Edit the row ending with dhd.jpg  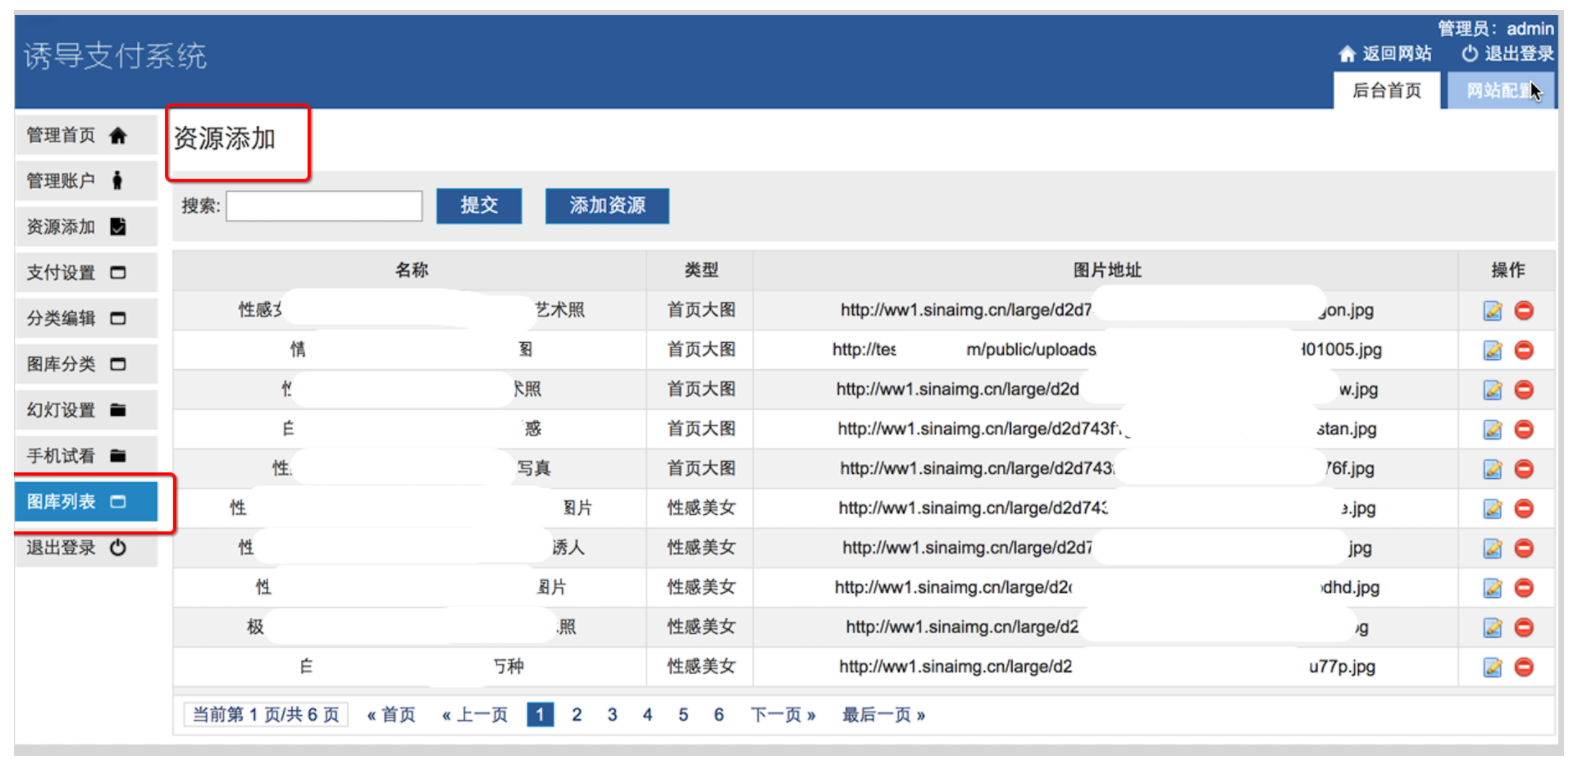point(1493,588)
